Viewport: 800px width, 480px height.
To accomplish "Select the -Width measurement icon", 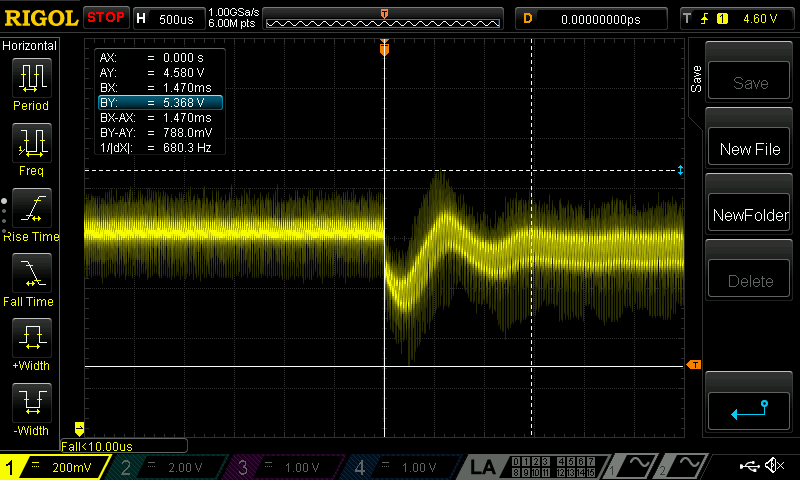I will click(32, 403).
